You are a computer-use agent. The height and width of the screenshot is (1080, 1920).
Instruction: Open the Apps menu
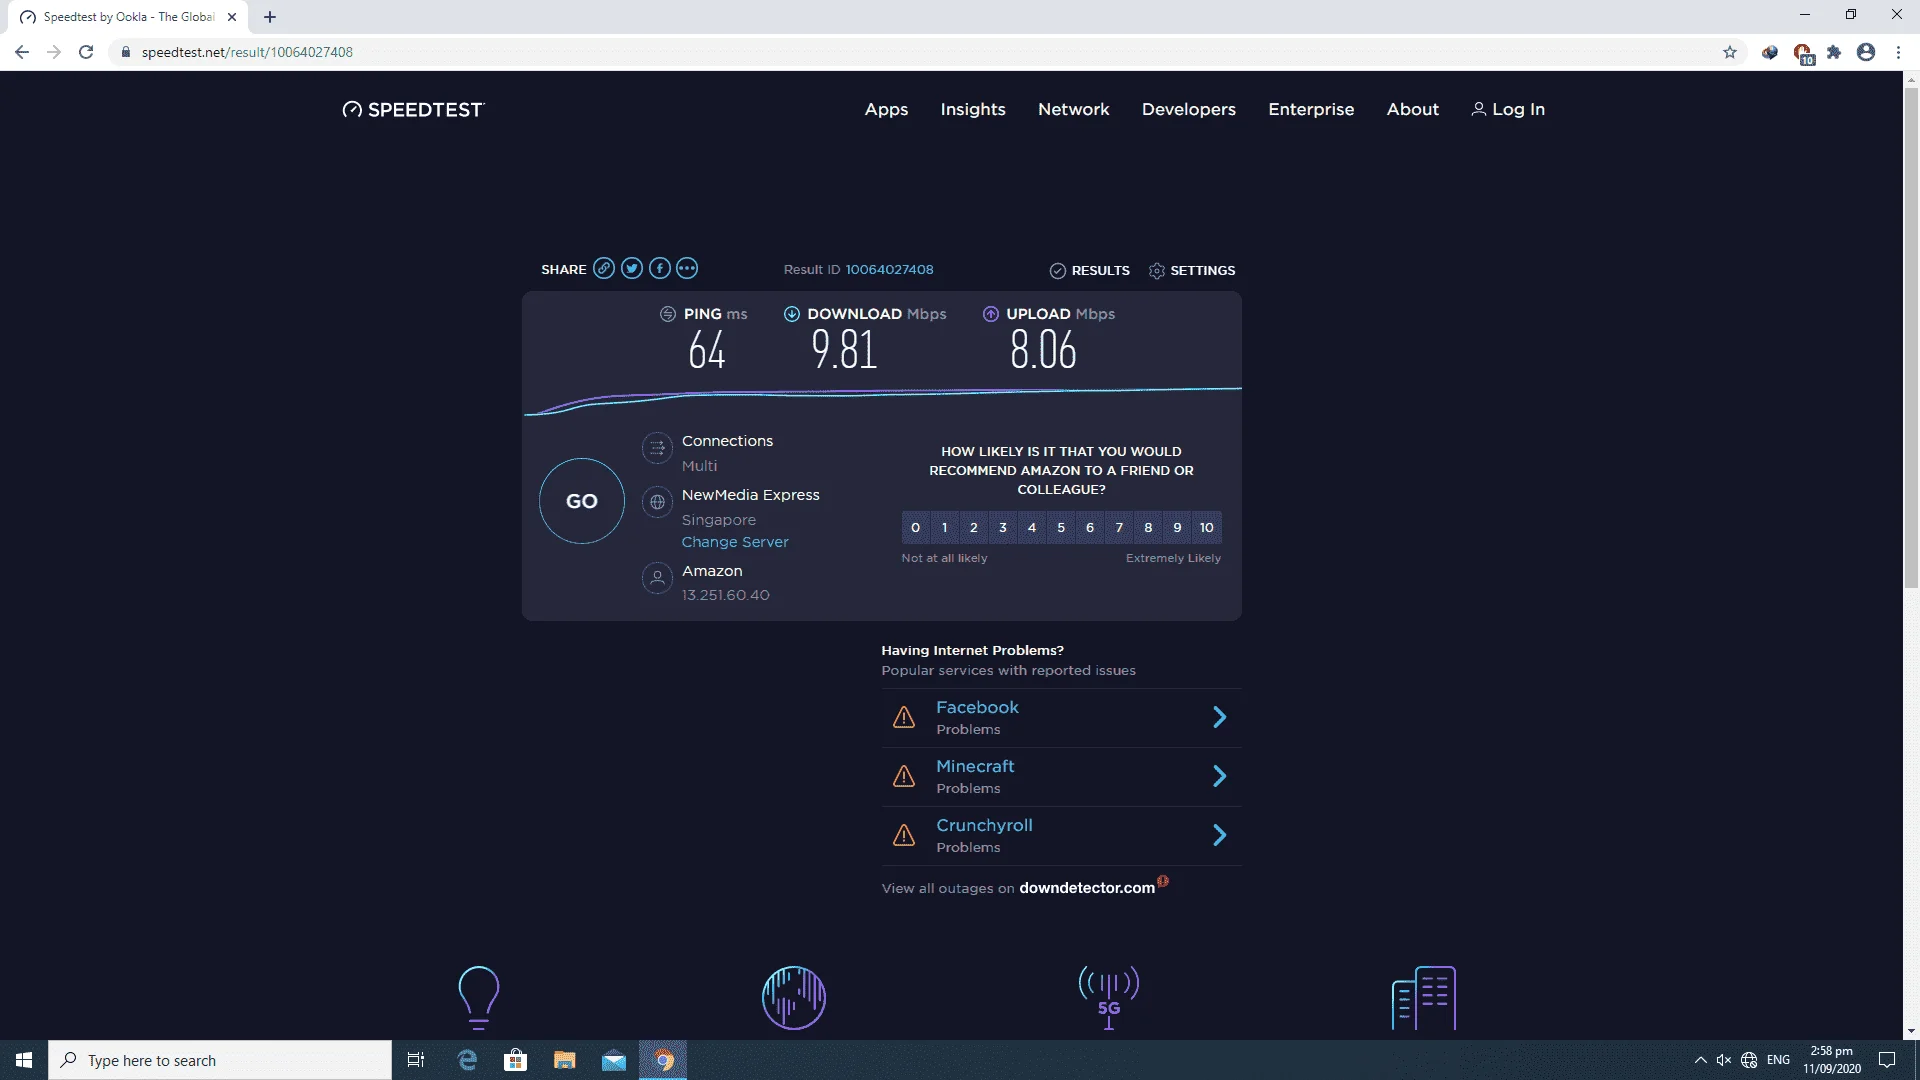pyautogui.click(x=886, y=110)
